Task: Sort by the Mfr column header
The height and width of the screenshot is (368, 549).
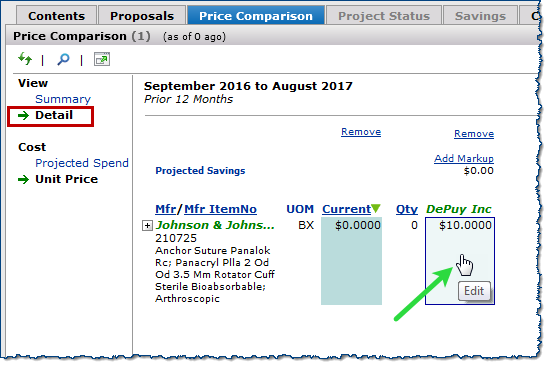Action: [x=166, y=209]
